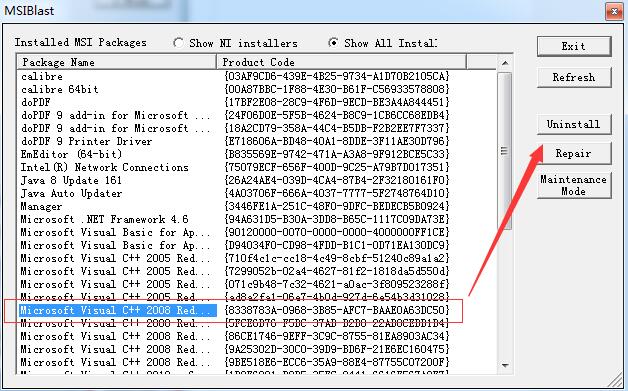628x391 pixels.
Task: Click doPDF add-in code {24F06D0E-5F5B-4624-B8C9-1CB6CC68EDB4}
Action: click(x=337, y=115)
